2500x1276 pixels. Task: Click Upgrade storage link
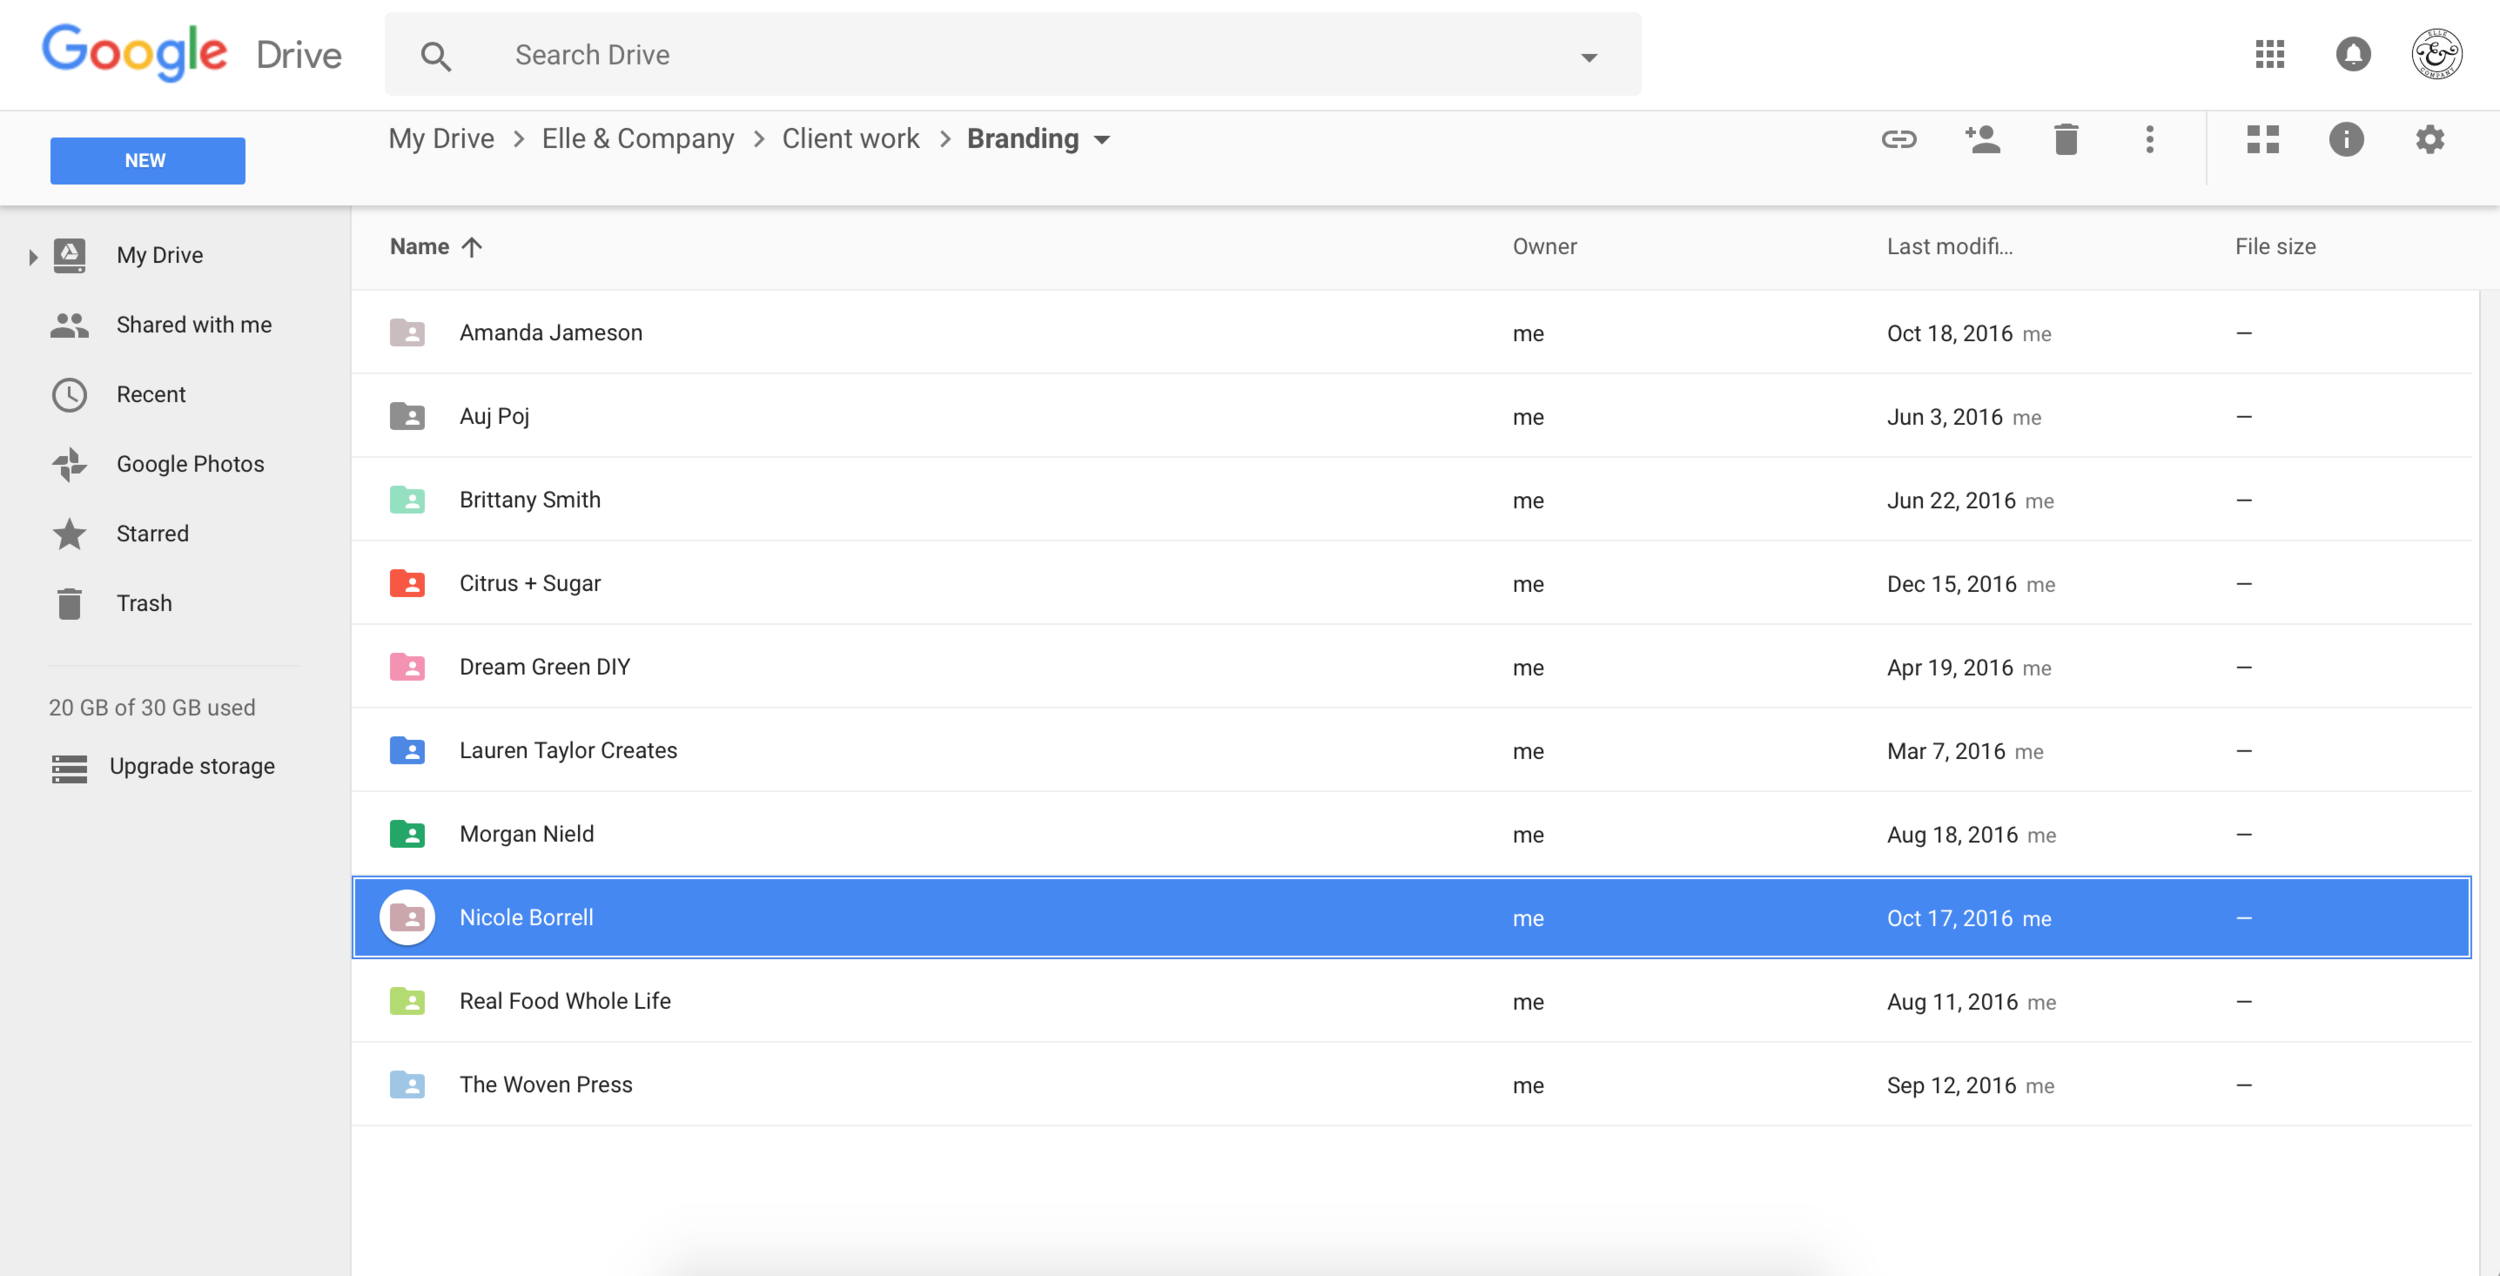[192, 766]
